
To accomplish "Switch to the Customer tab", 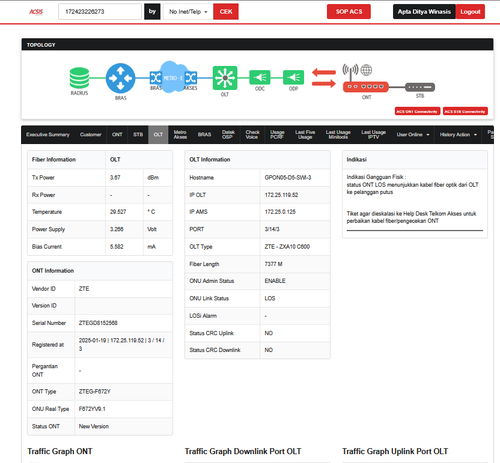I will coord(91,135).
